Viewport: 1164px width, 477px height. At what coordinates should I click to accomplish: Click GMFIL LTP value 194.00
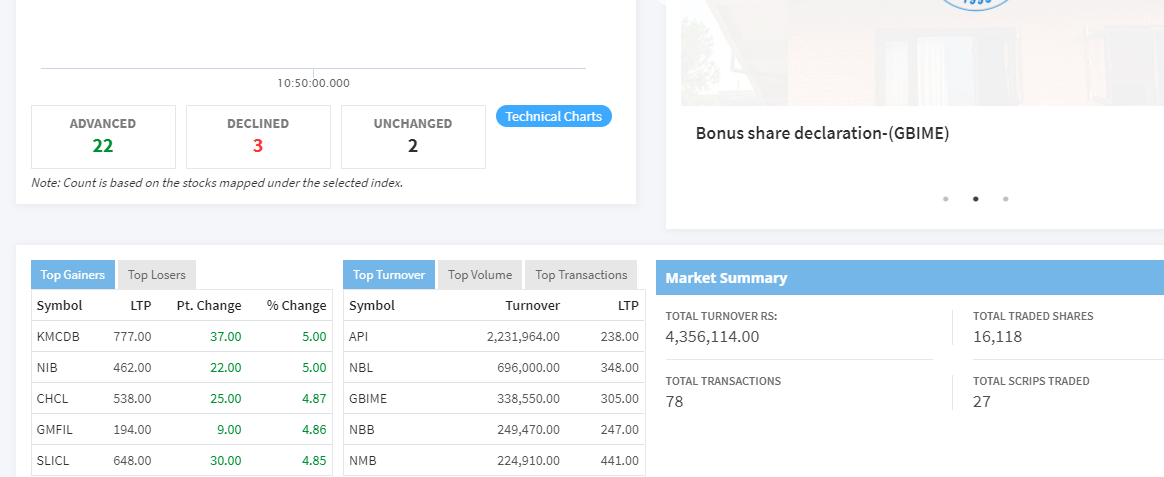132,430
